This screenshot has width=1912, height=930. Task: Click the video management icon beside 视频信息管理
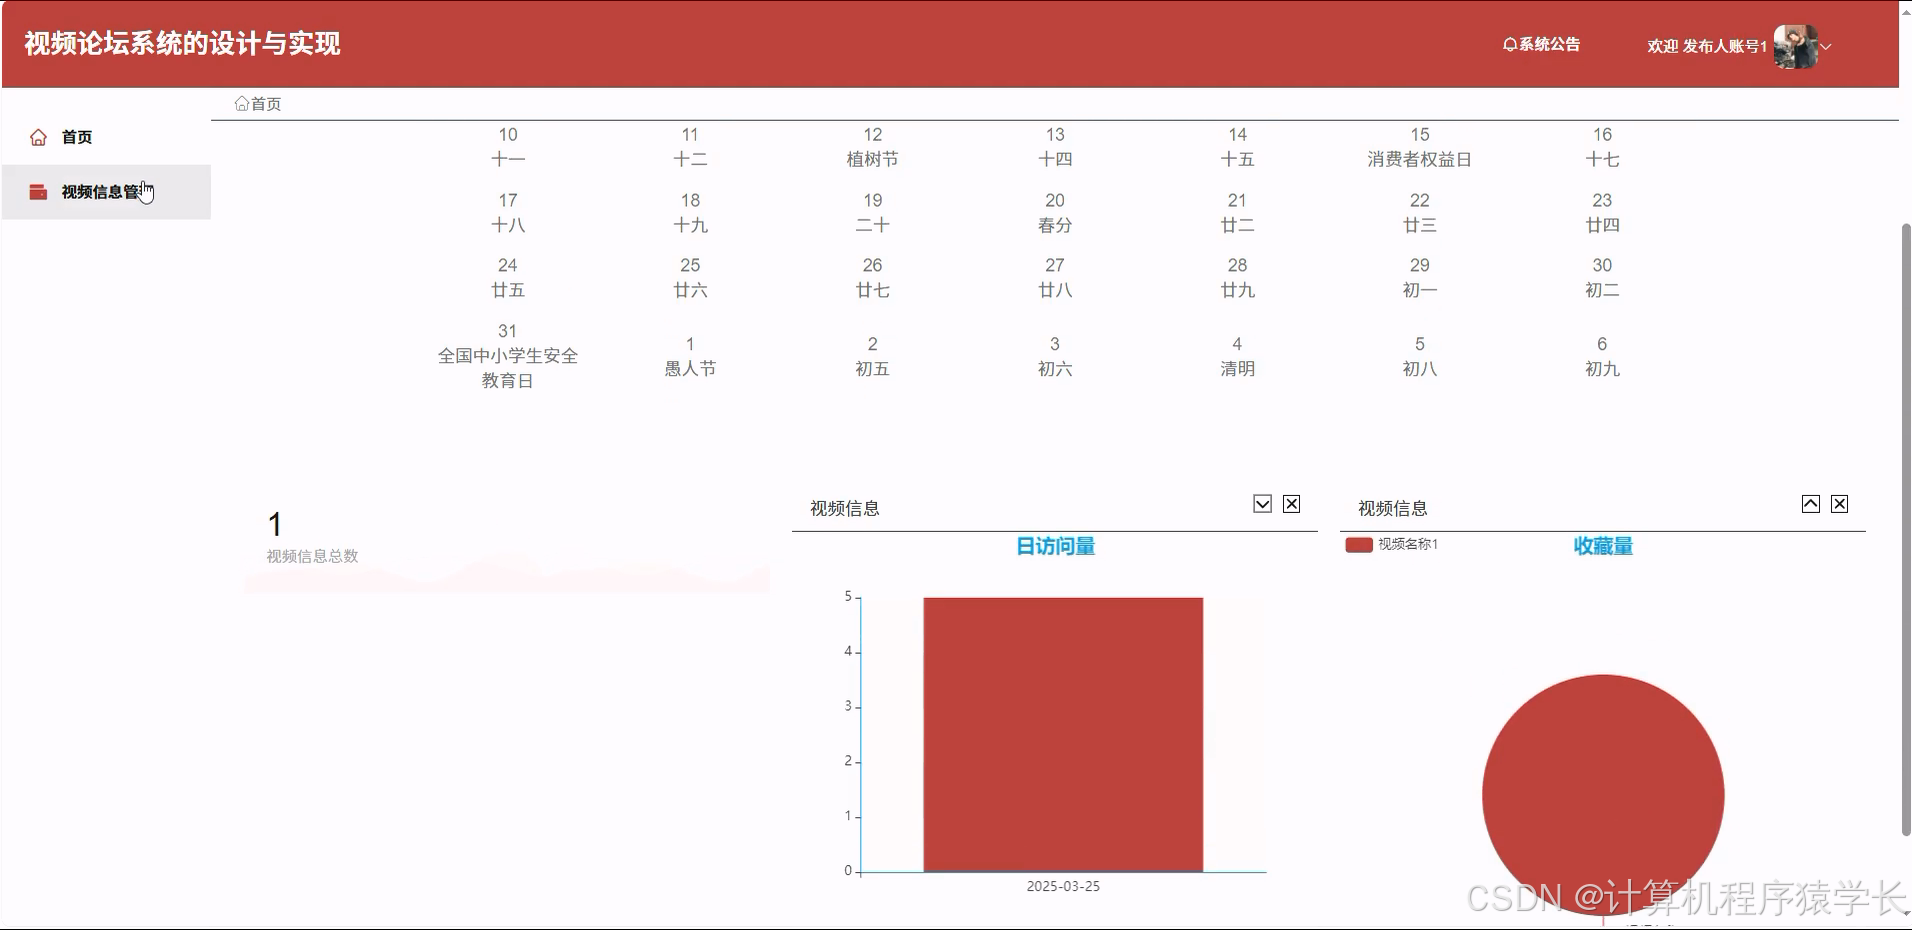[x=37, y=191]
